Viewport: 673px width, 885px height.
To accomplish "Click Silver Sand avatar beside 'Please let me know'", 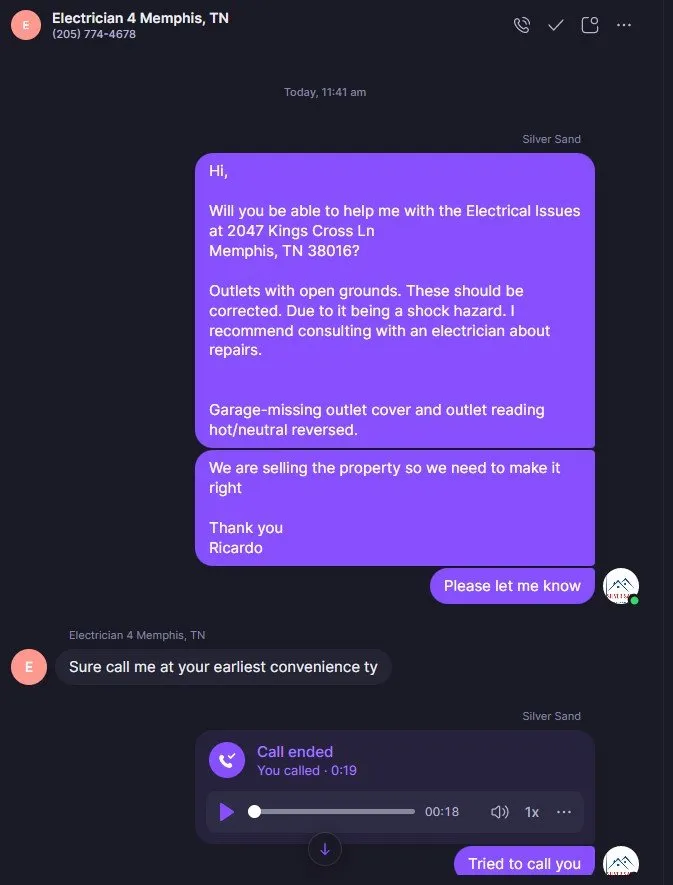I will coord(621,586).
